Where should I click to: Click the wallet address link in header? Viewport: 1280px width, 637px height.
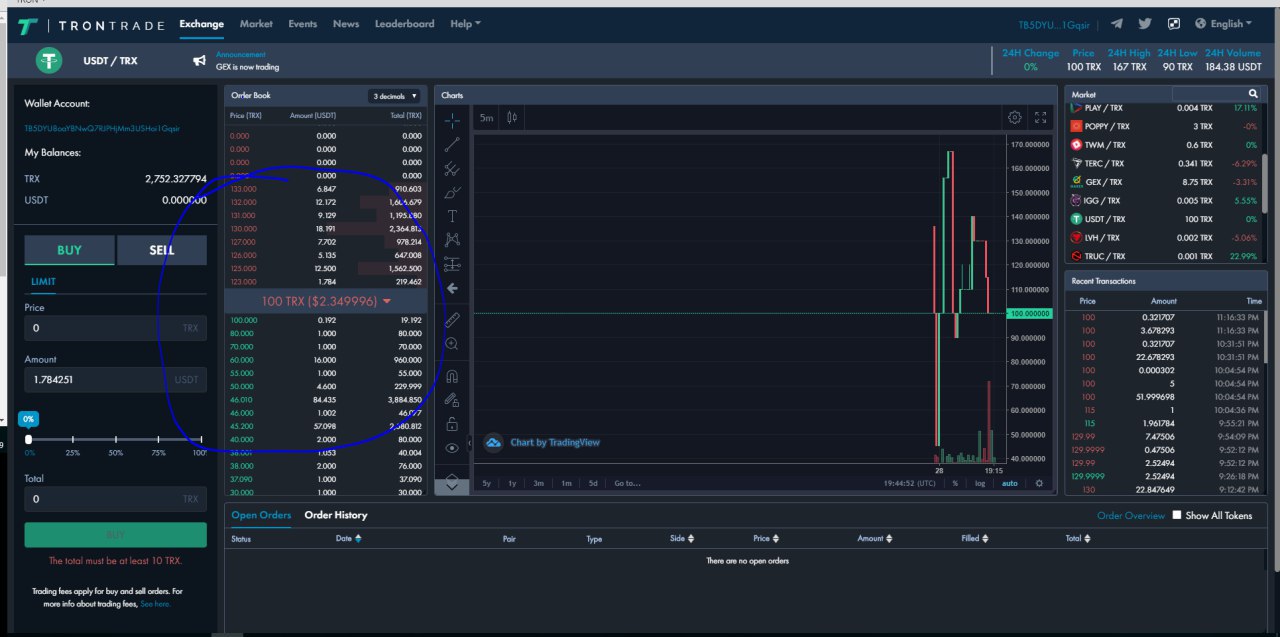[x=1054, y=24]
